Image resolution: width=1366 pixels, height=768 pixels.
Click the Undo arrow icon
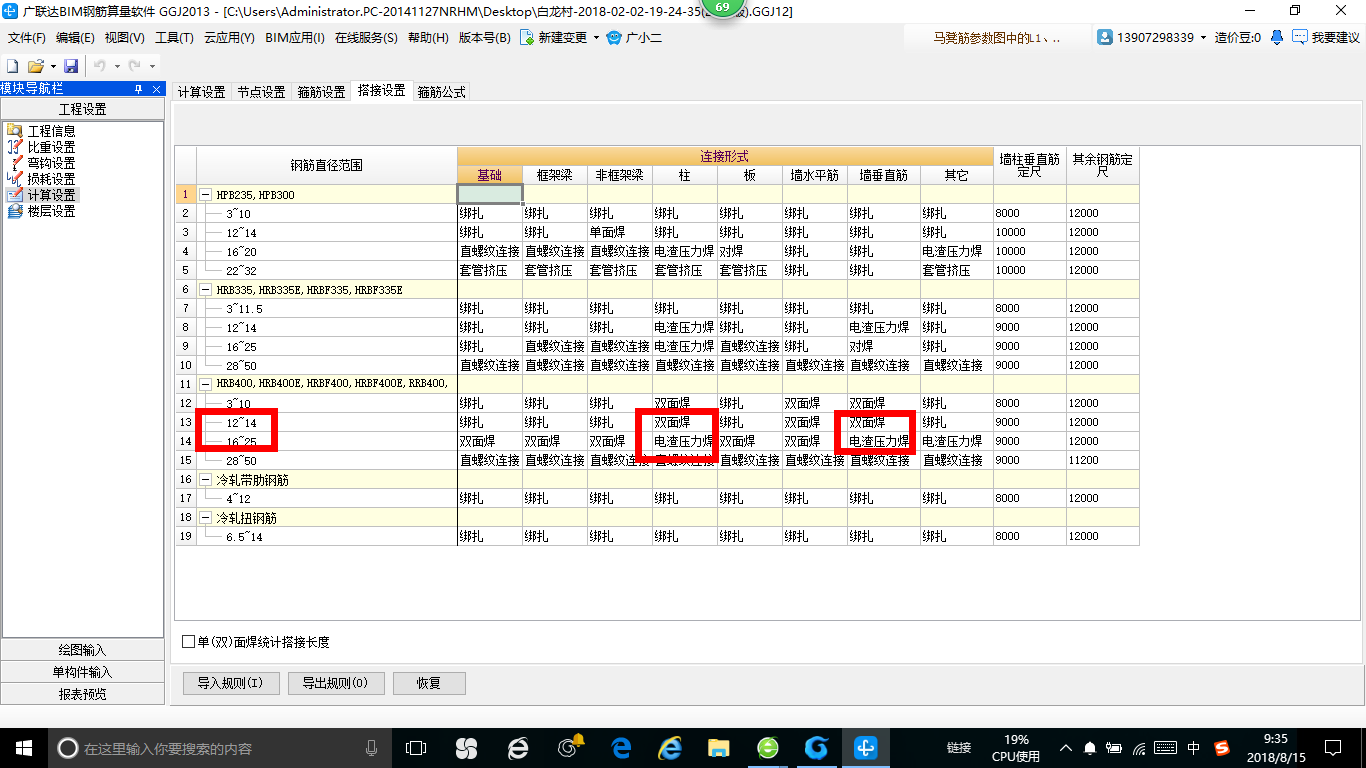[x=100, y=65]
